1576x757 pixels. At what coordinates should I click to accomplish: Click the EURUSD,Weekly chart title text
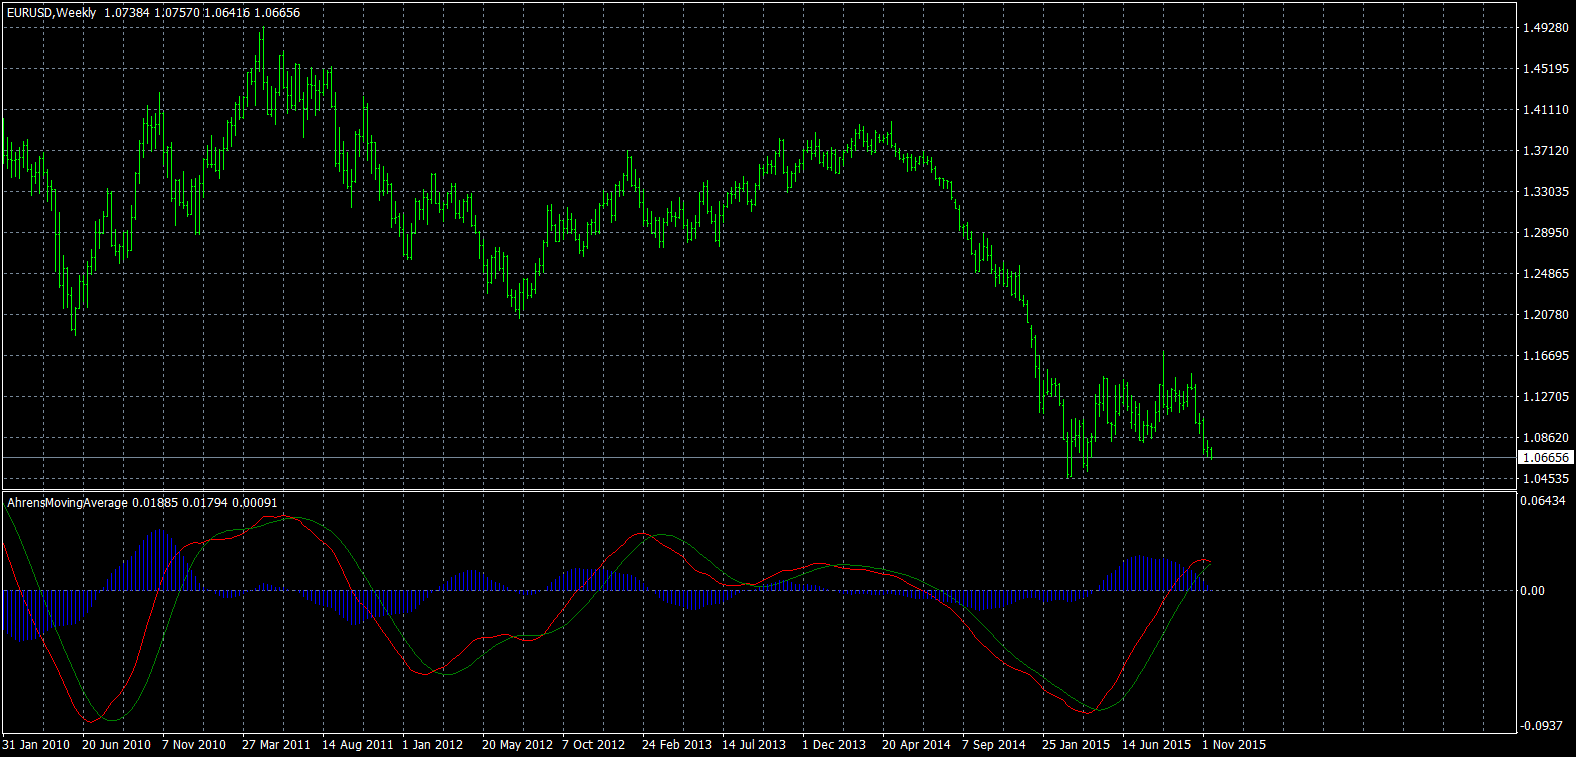tap(52, 13)
